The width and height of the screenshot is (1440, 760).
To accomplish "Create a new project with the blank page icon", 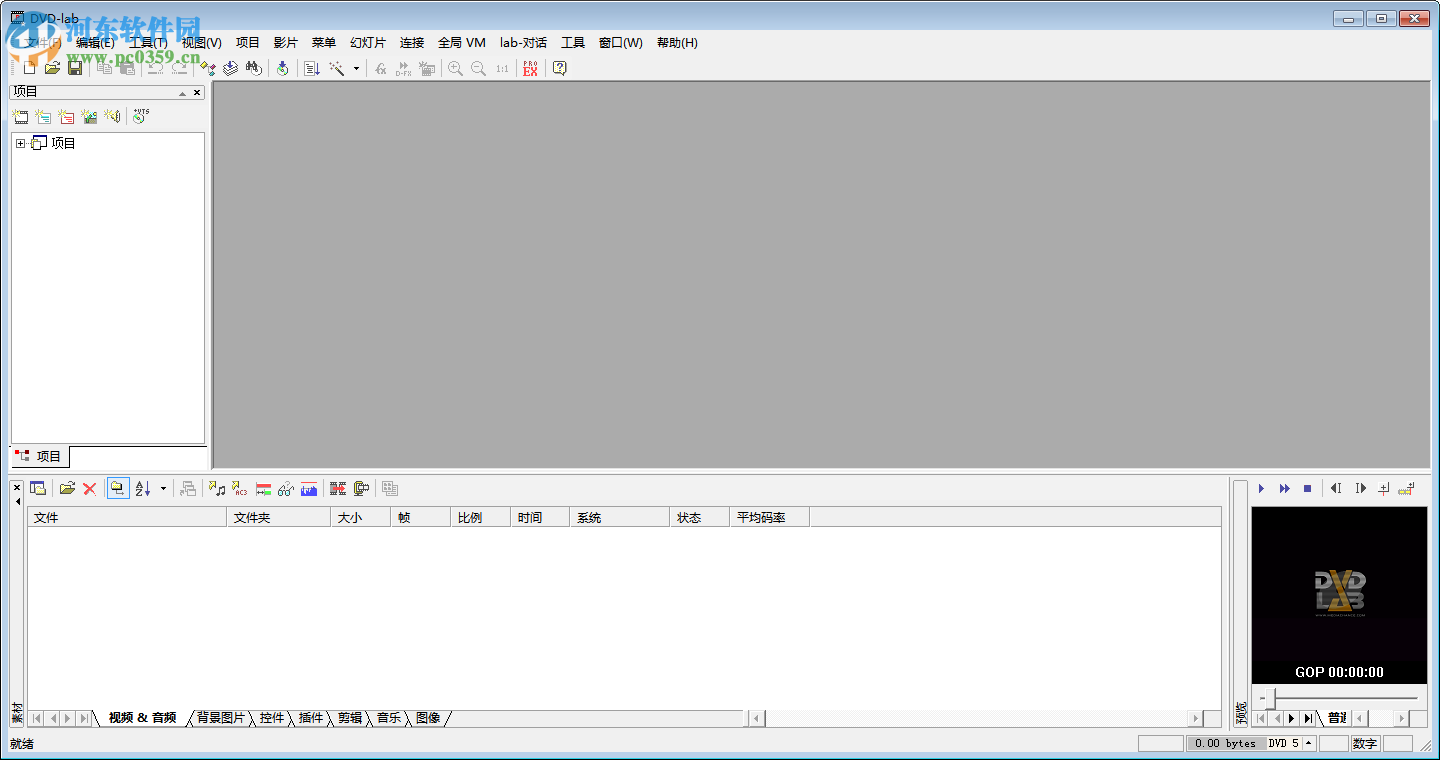I will click(29, 68).
